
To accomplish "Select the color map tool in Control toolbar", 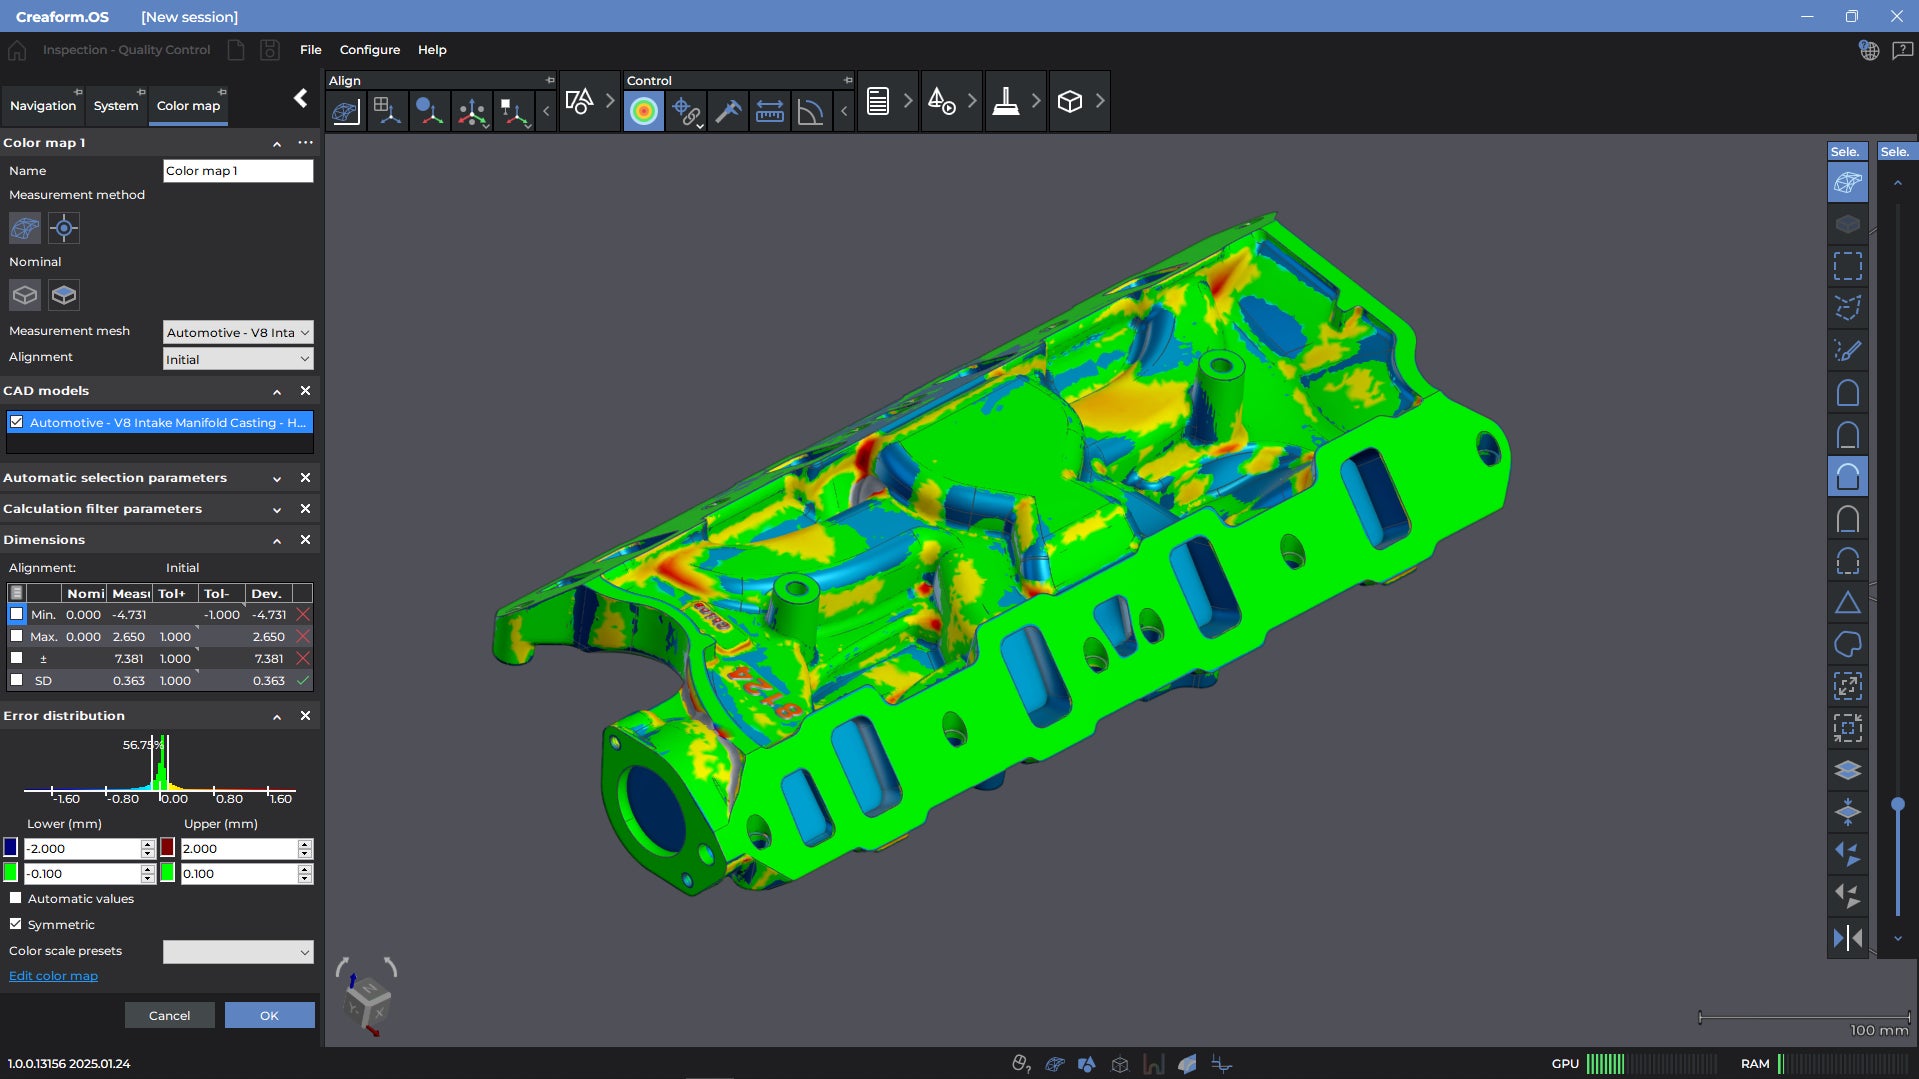I will coord(644,110).
